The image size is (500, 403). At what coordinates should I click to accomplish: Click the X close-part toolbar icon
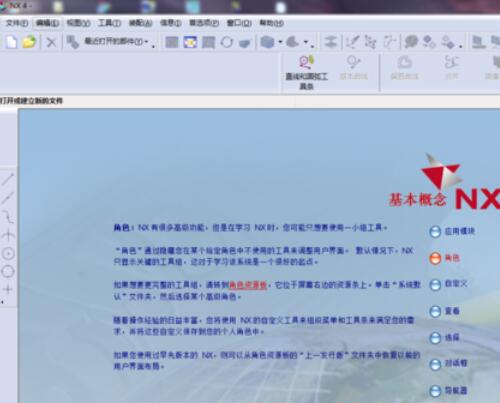(51, 42)
